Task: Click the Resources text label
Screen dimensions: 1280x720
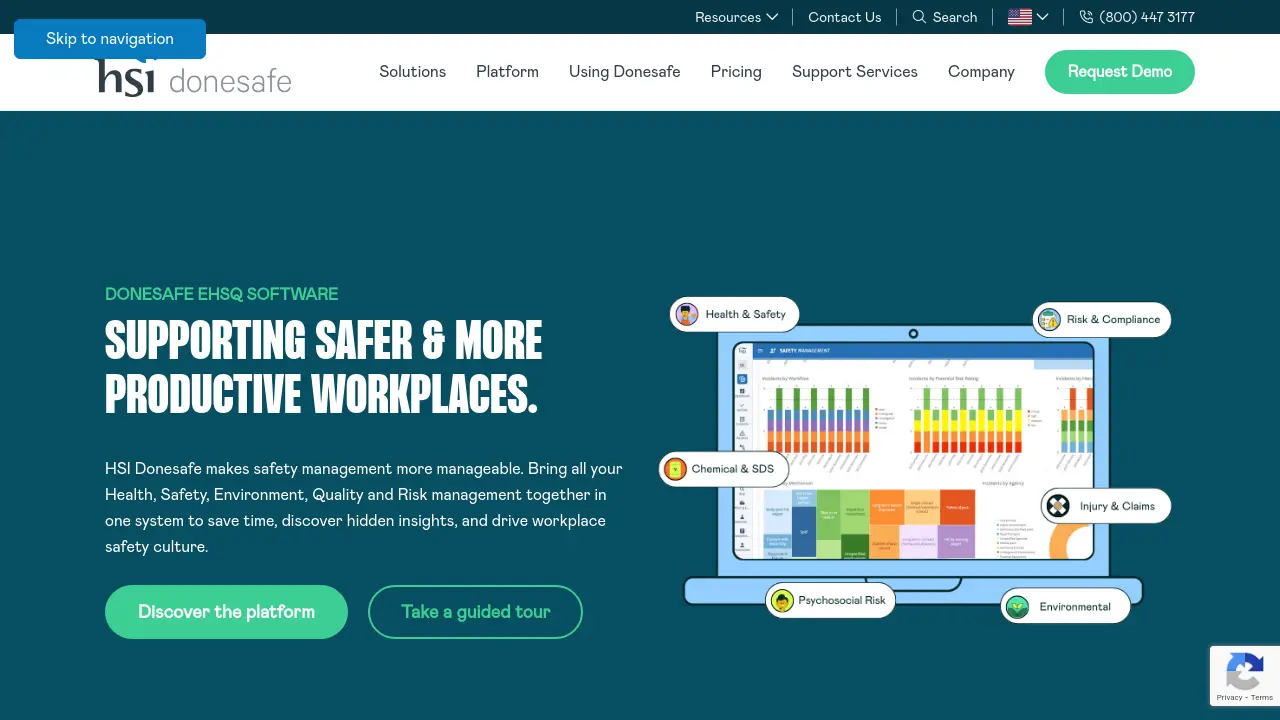Action: pos(728,17)
